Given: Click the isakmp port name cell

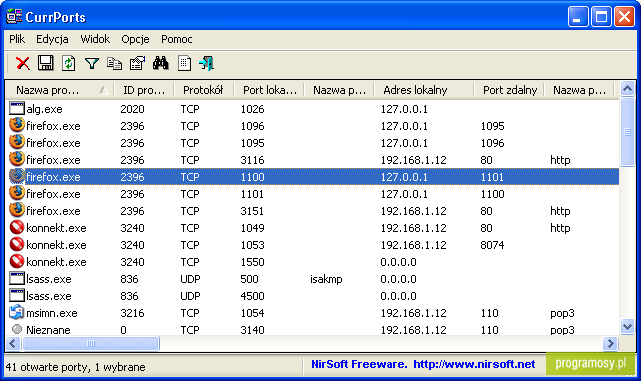Looking at the screenshot, I should coord(326,279).
